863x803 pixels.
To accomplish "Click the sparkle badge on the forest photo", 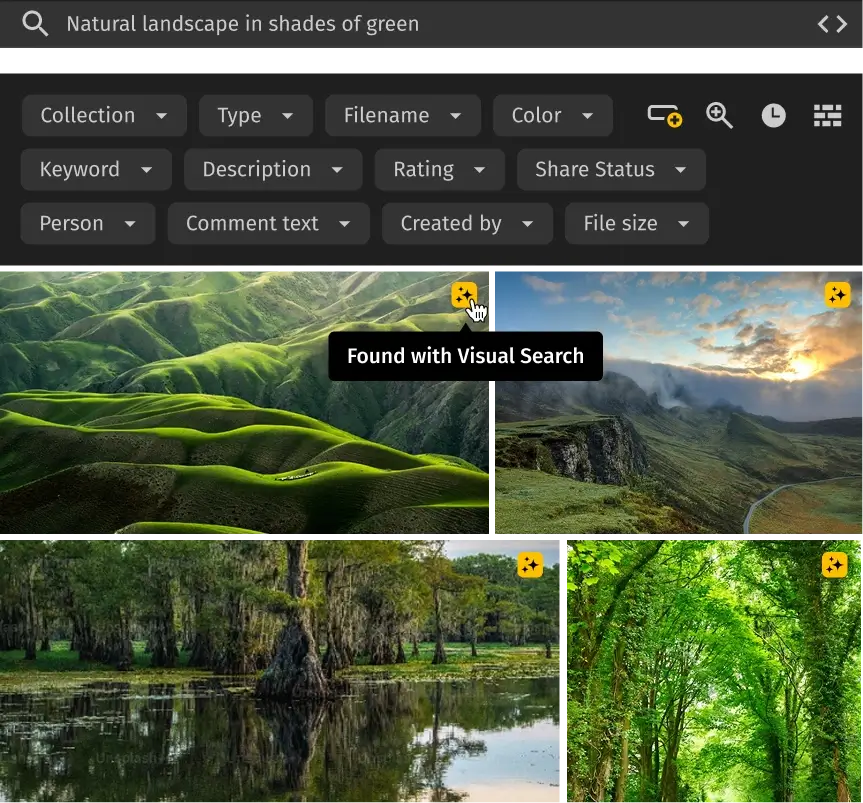I will pyautogui.click(x=834, y=564).
